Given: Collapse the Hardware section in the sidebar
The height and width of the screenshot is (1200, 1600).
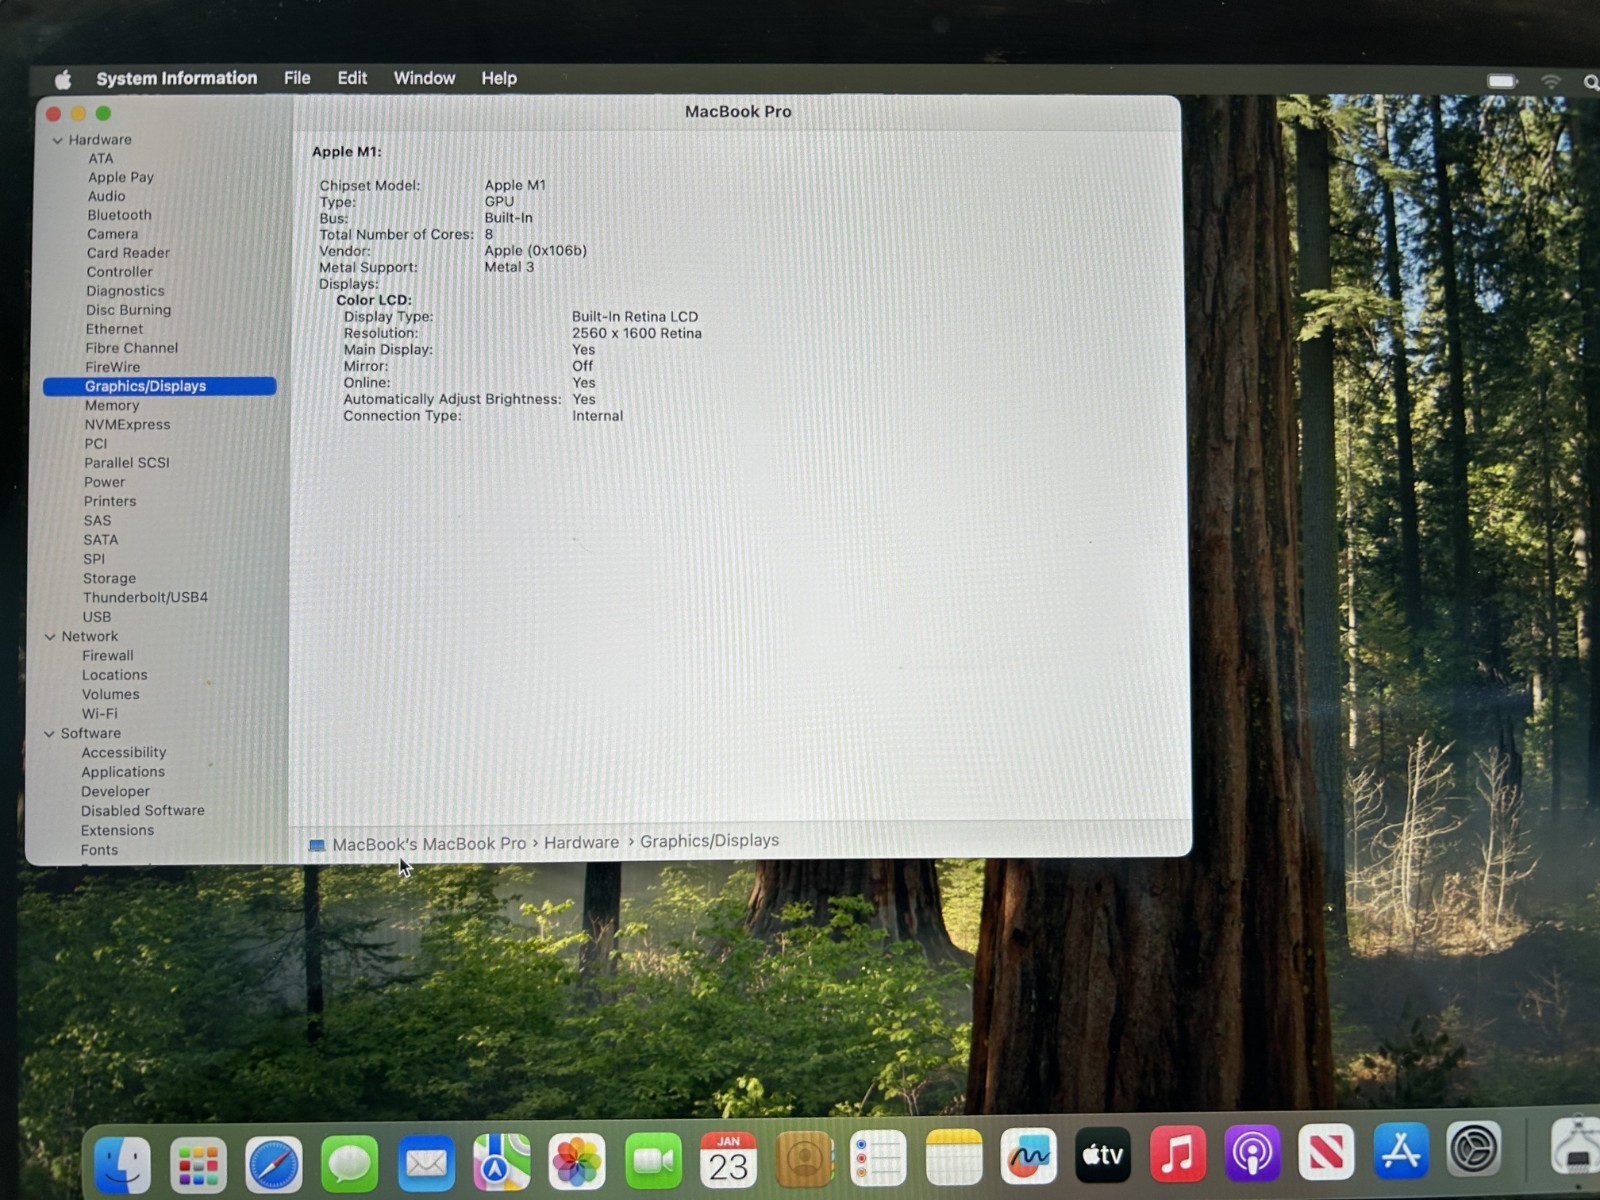Looking at the screenshot, I should click(58, 140).
